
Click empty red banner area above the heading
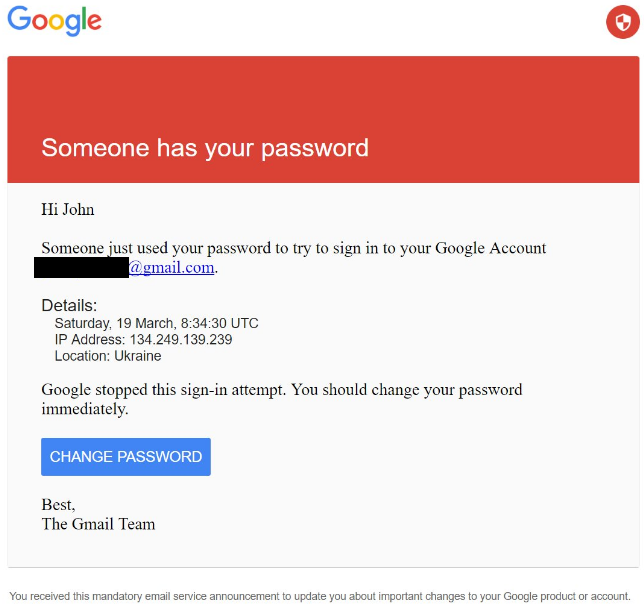pyautogui.click(x=320, y=90)
